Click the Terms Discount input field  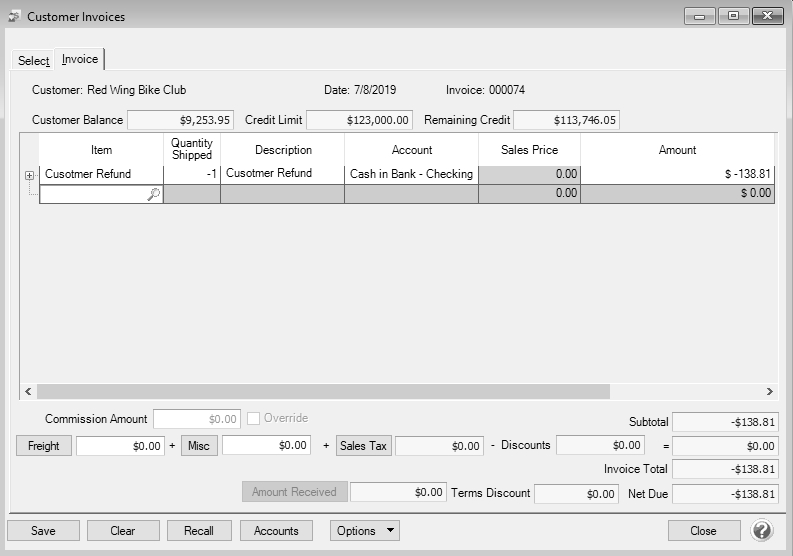(576, 493)
